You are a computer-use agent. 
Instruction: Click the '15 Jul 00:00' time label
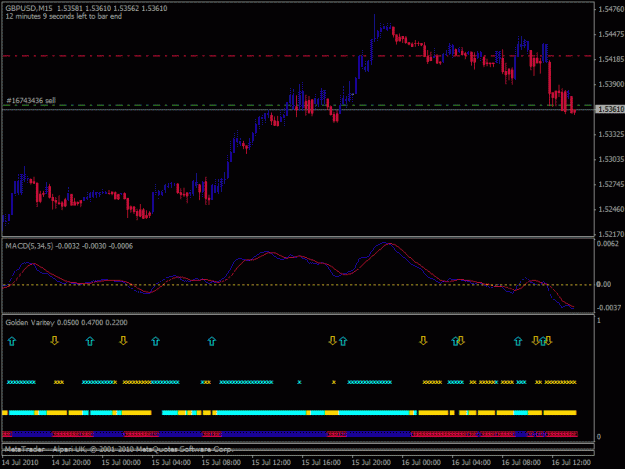[x=121, y=462]
